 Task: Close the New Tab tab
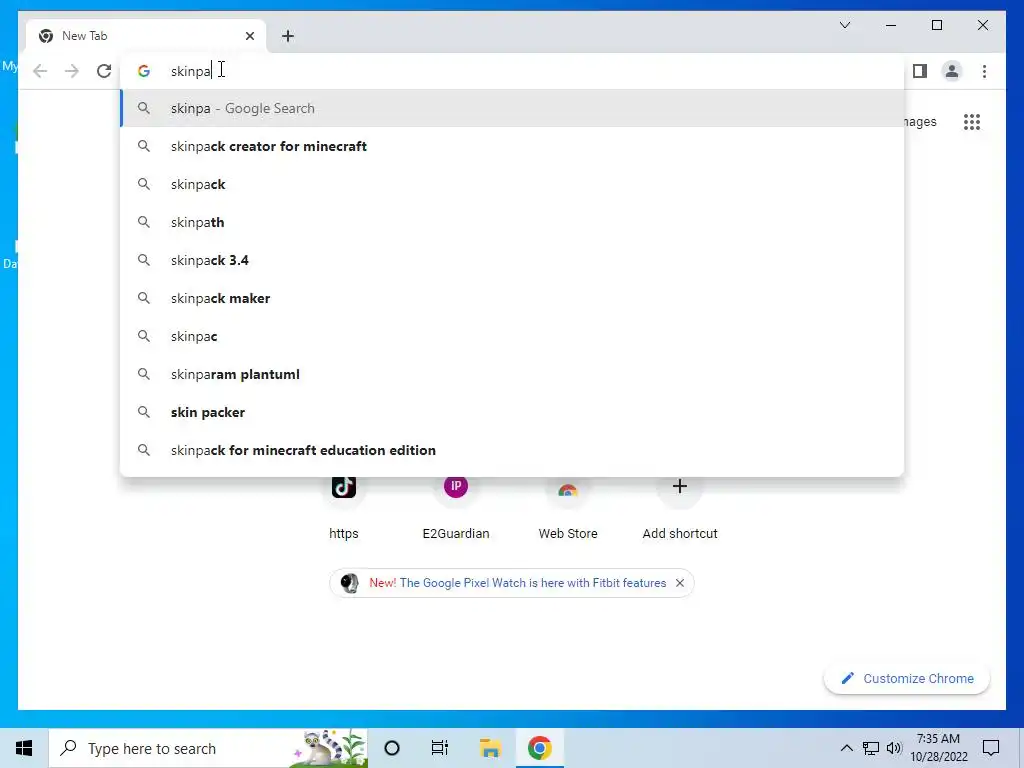point(249,36)
